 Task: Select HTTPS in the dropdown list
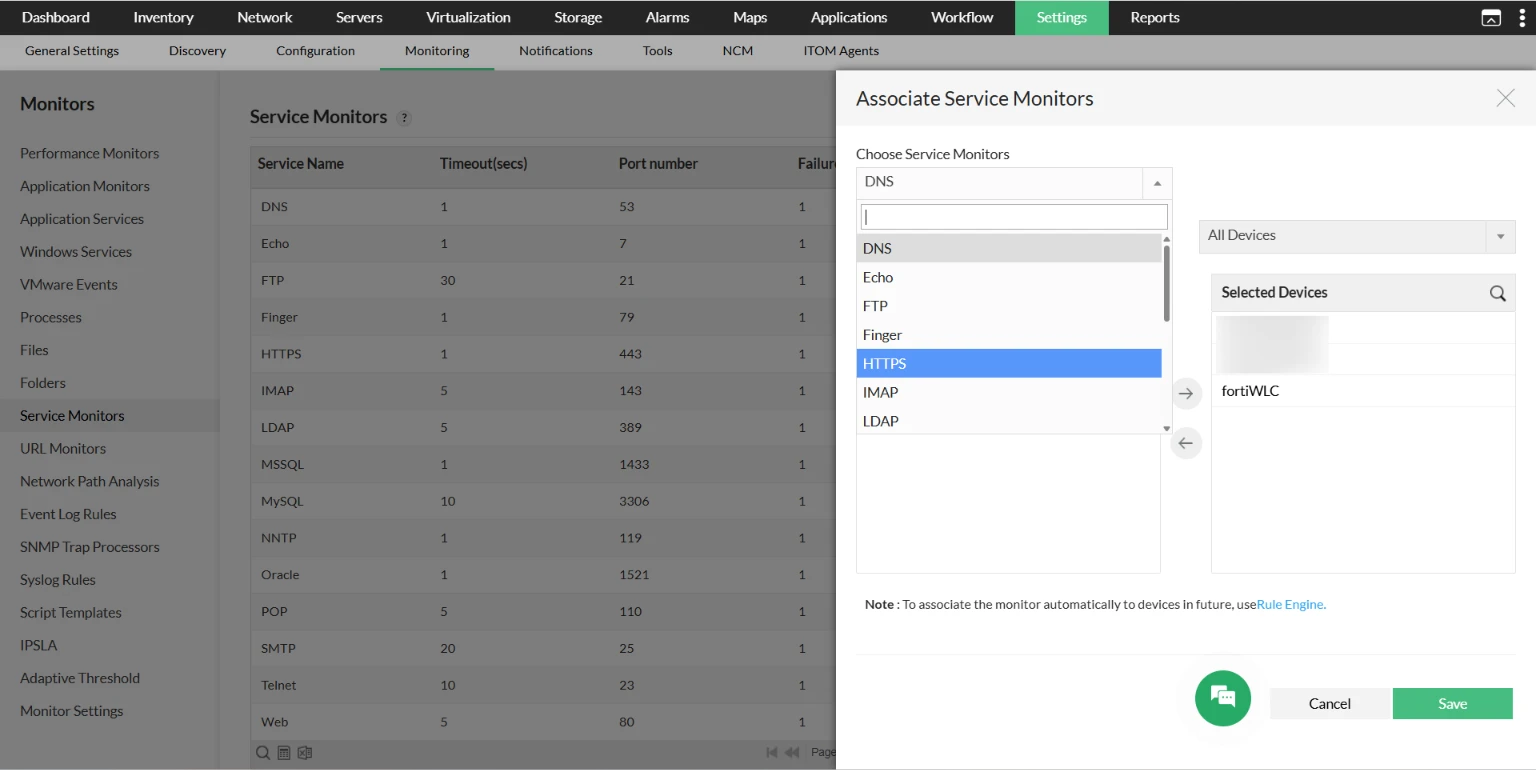tap(1009, 363)
